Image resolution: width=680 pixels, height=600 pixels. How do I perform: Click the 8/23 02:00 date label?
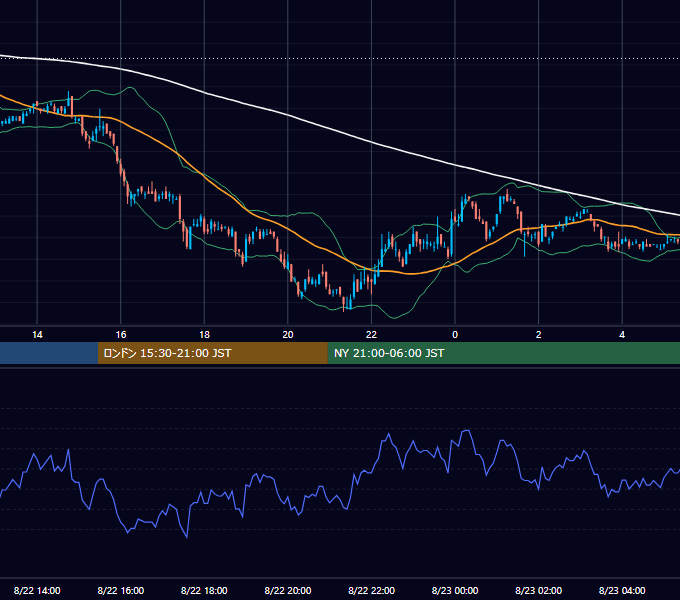(539, 590)
